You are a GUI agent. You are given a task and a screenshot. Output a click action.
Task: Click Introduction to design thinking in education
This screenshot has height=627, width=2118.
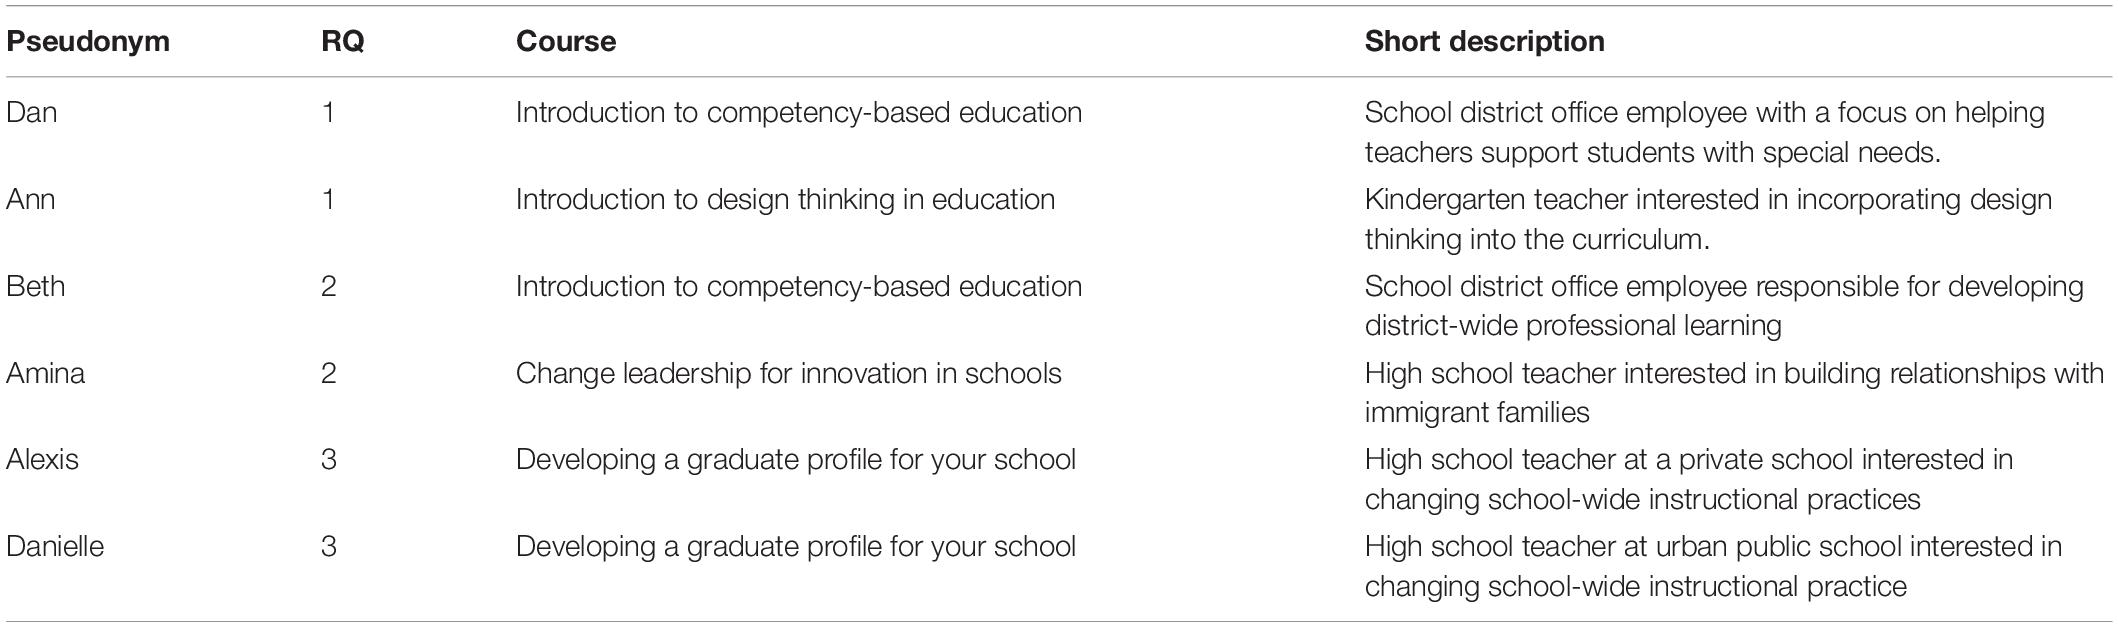786,199
